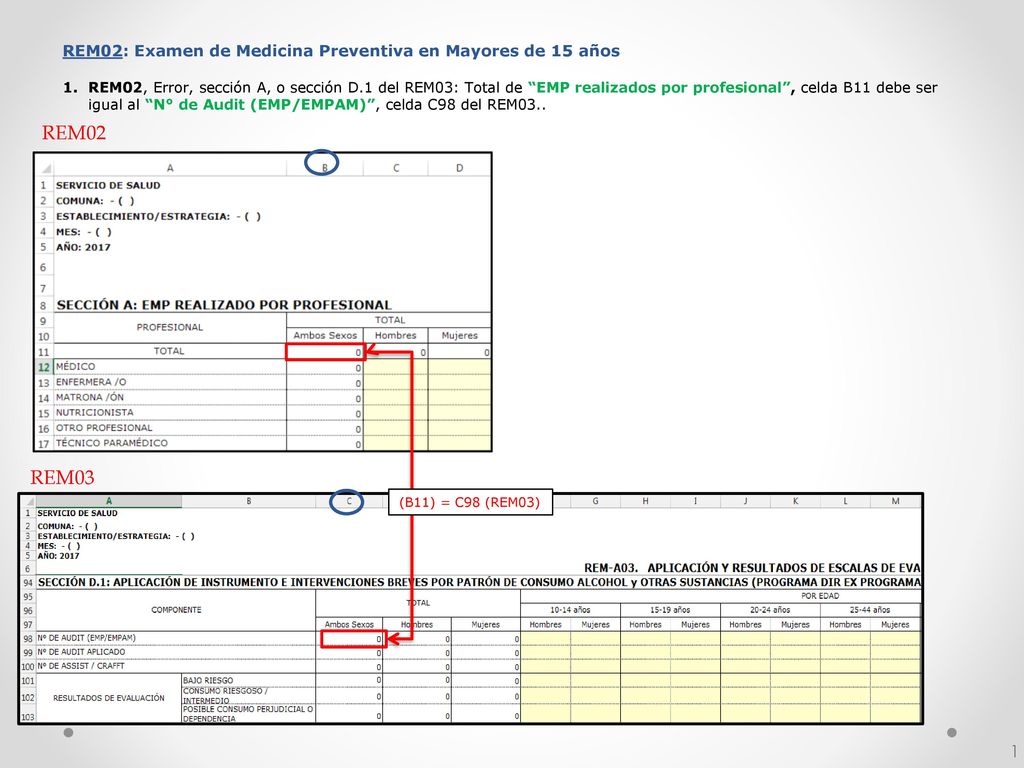Select row 12 header in REM02 sheet

(x=44, y=367)
